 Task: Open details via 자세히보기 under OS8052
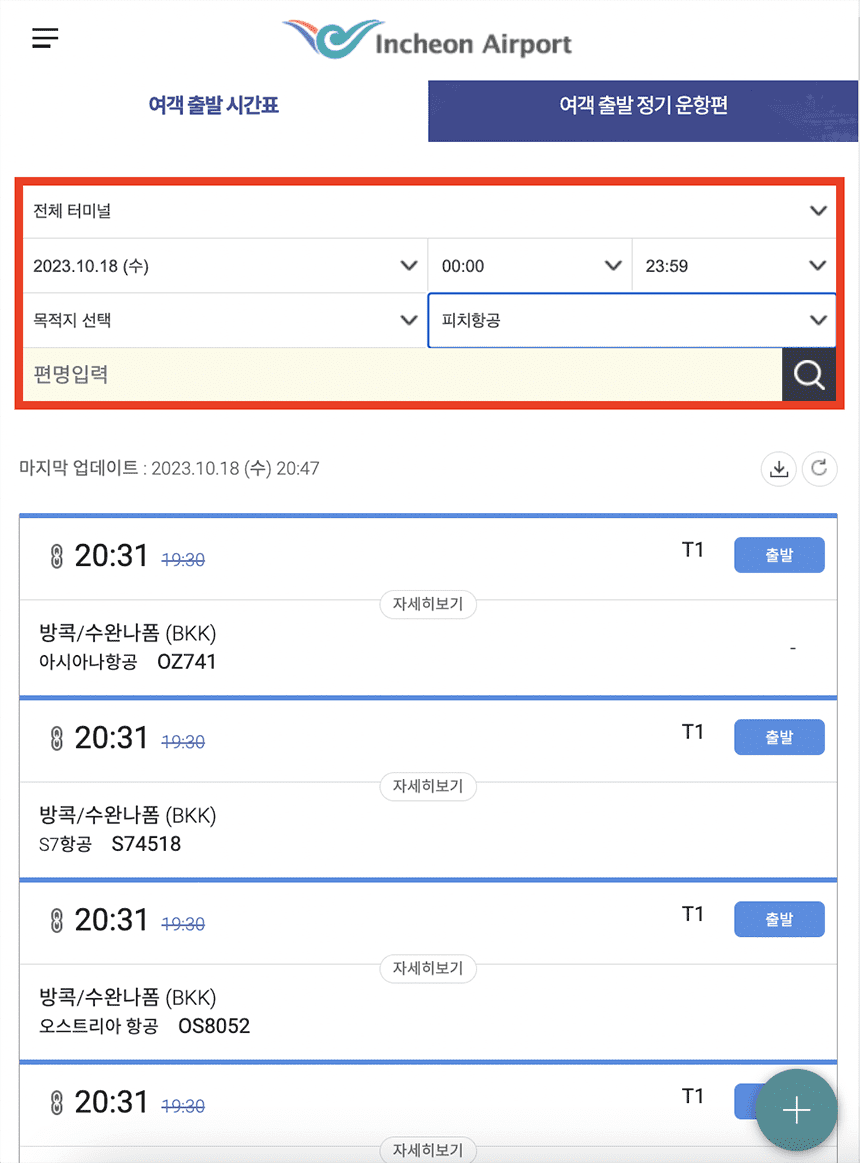tap(428, 969)
